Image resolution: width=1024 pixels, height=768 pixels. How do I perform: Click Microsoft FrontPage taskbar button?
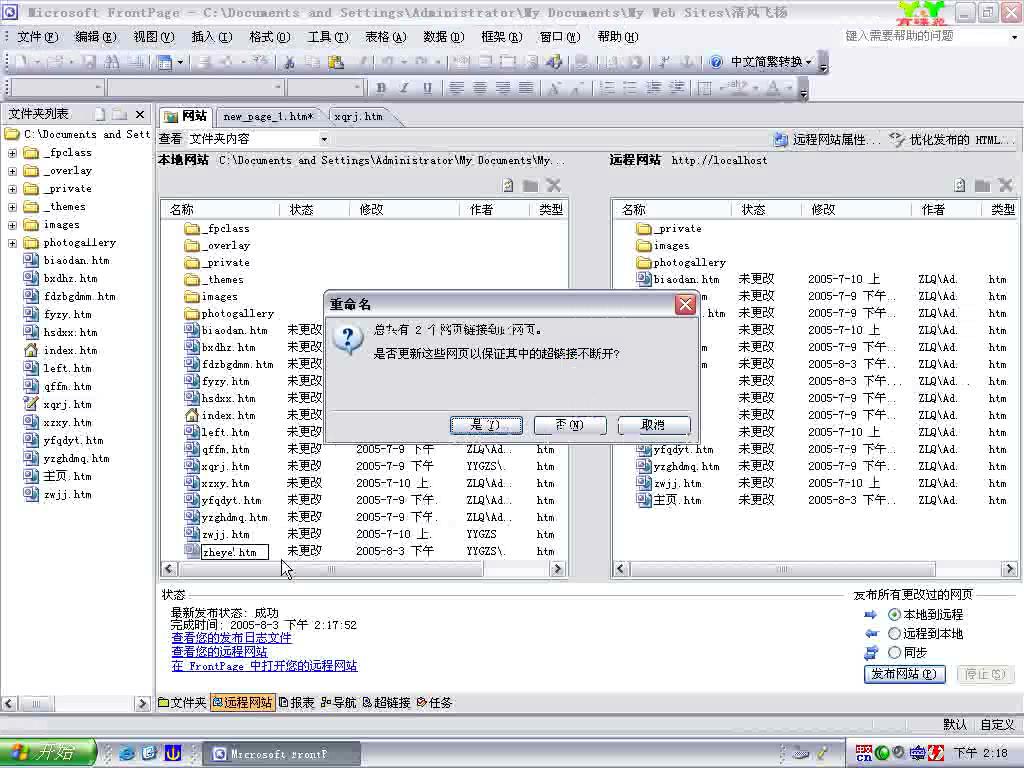pyautogui.click(x=282, y=754)
